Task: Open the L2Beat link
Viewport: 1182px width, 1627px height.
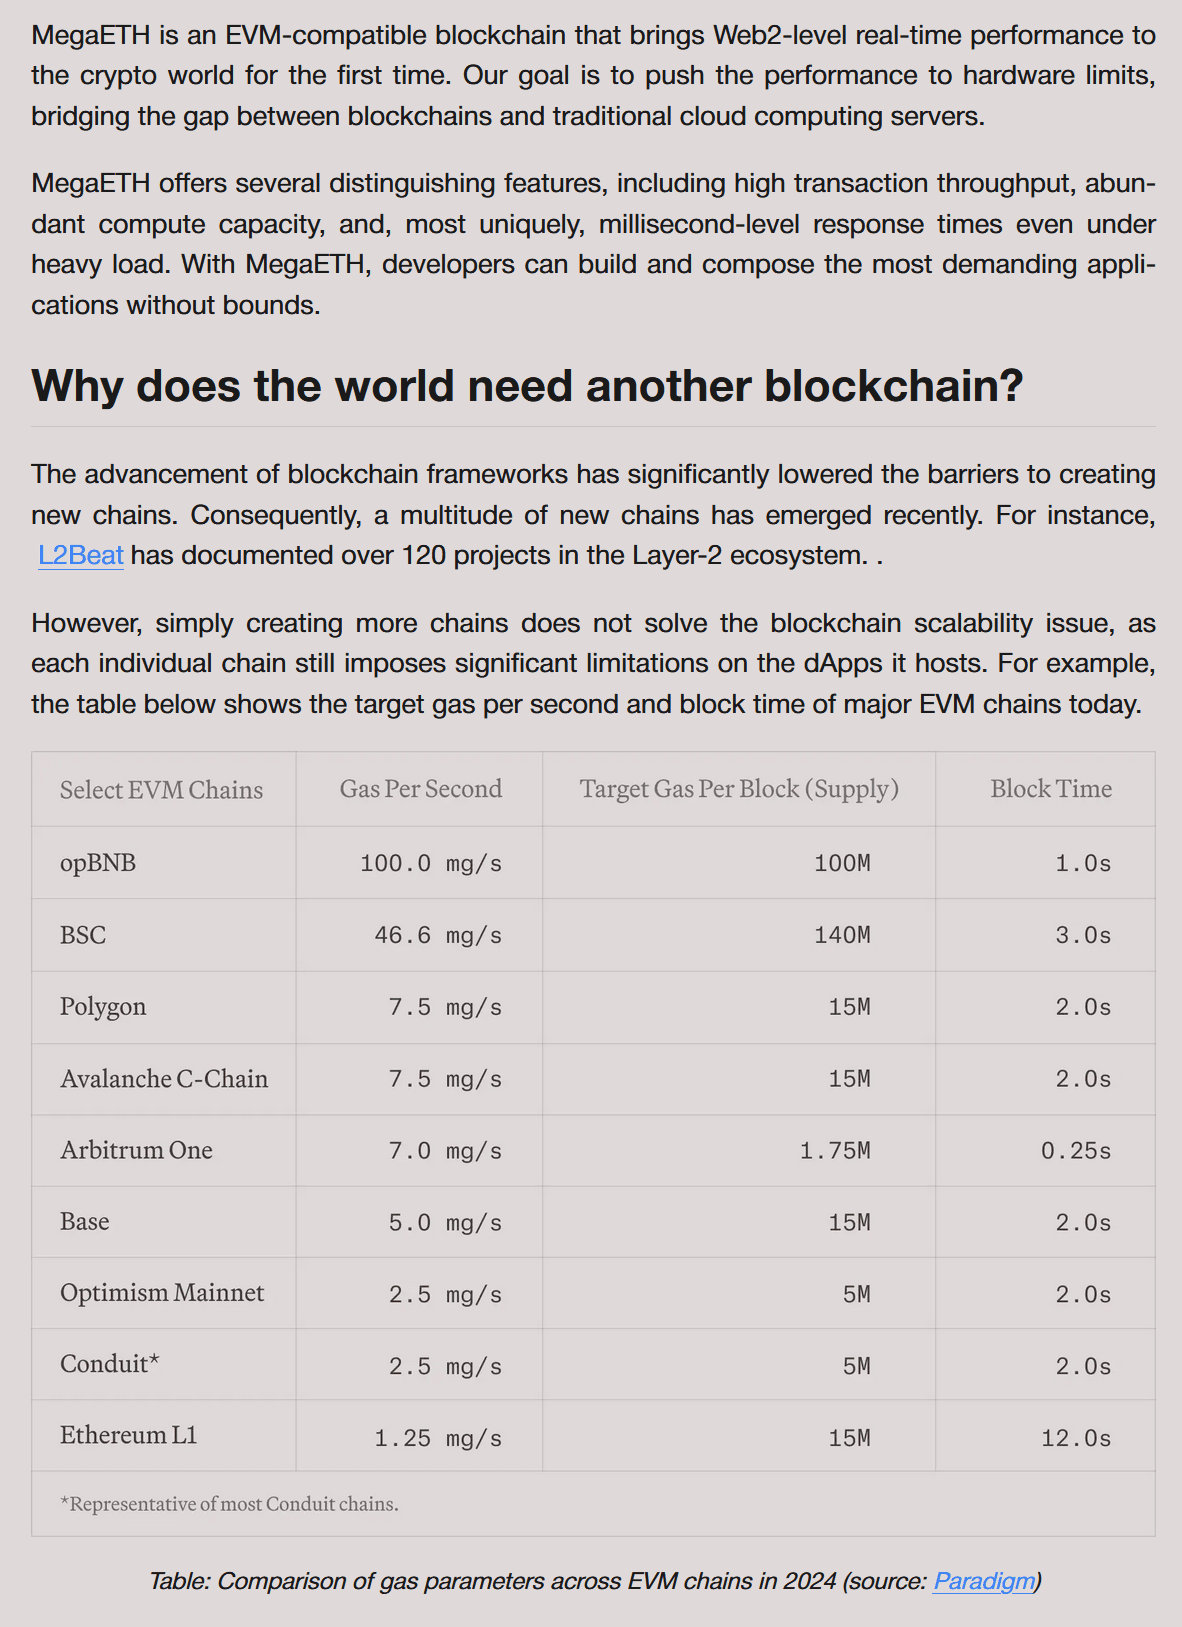Action: point(81,555)
